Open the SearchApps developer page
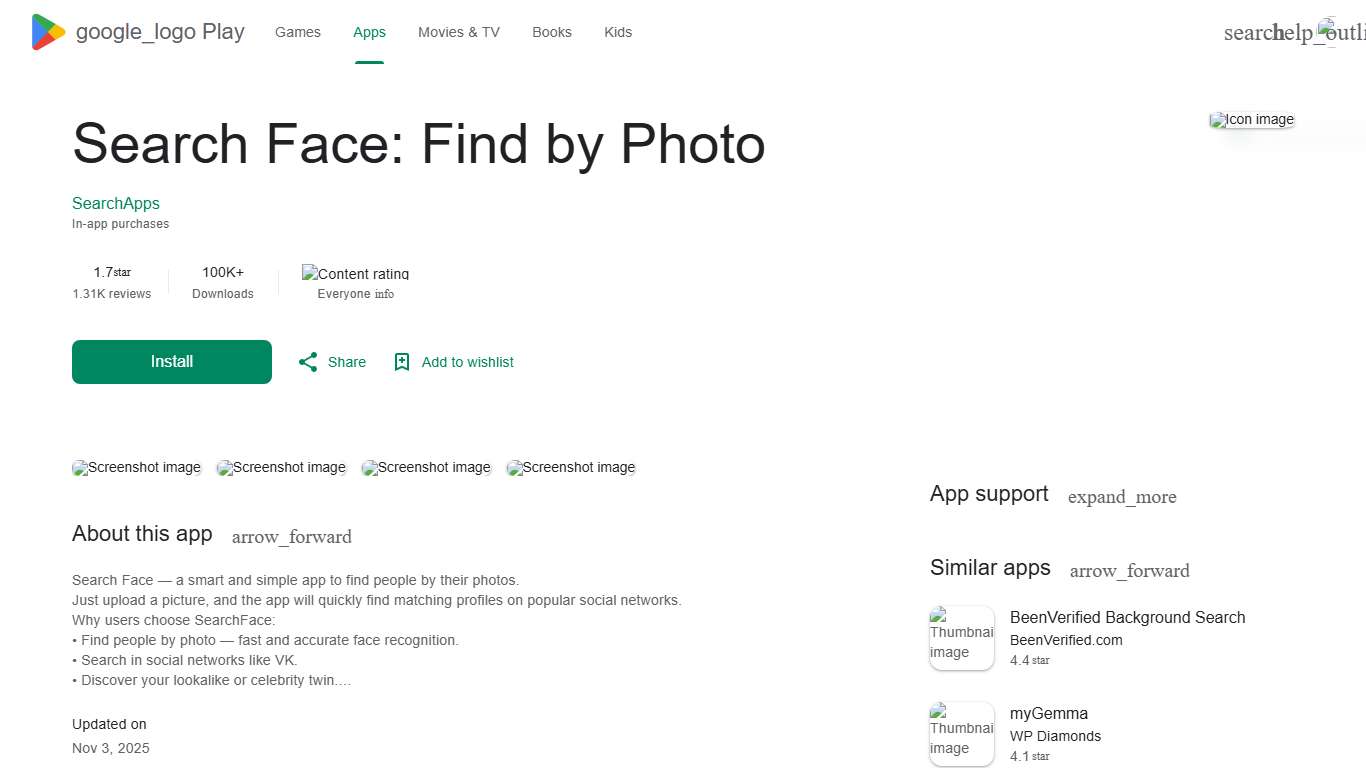The height and width of the screenshot is (768, 1366). (115, 203)
